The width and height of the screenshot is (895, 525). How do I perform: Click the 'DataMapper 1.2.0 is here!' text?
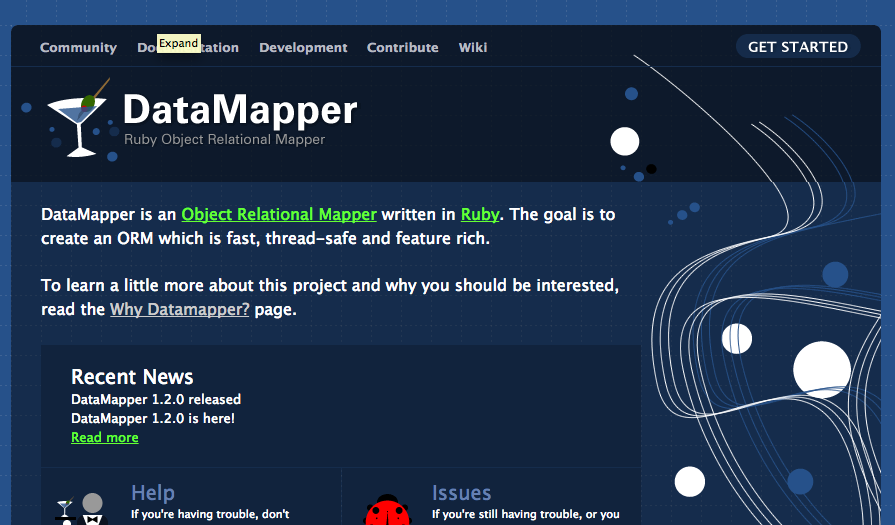153,418
